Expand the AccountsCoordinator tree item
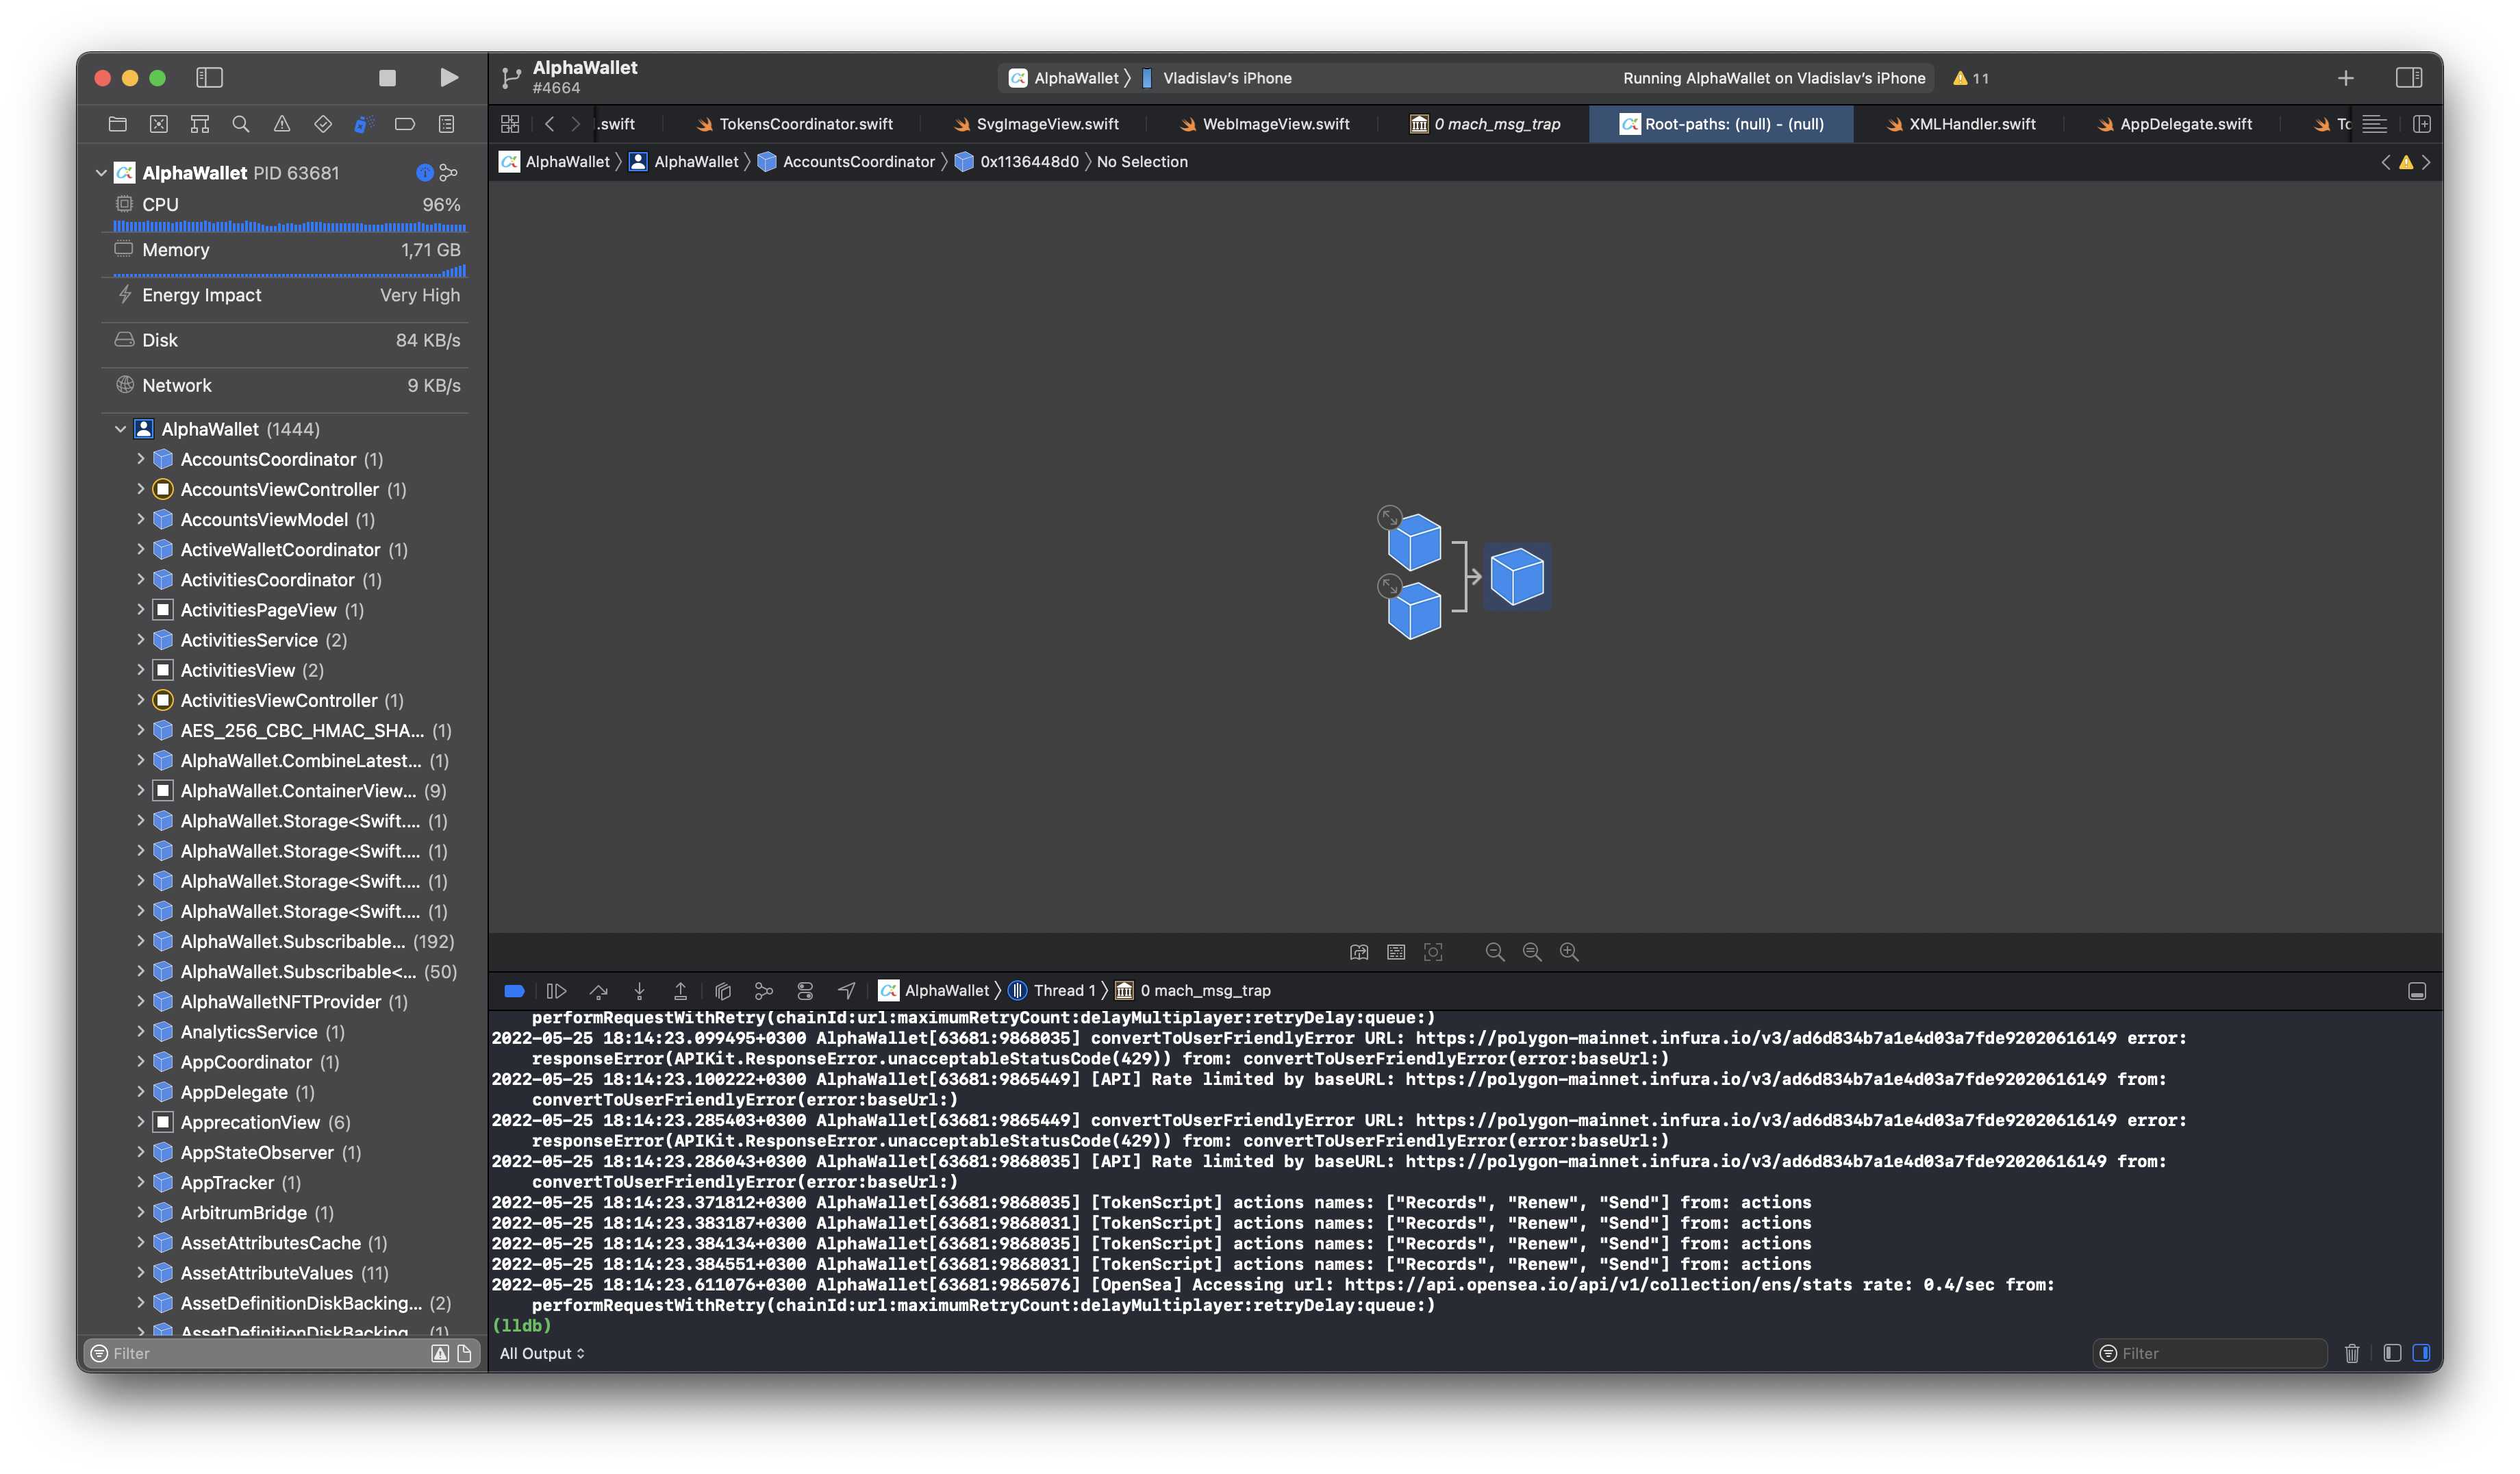Image resolution: width=2520 pixels, height=1474 pixels. pos(140,459)
